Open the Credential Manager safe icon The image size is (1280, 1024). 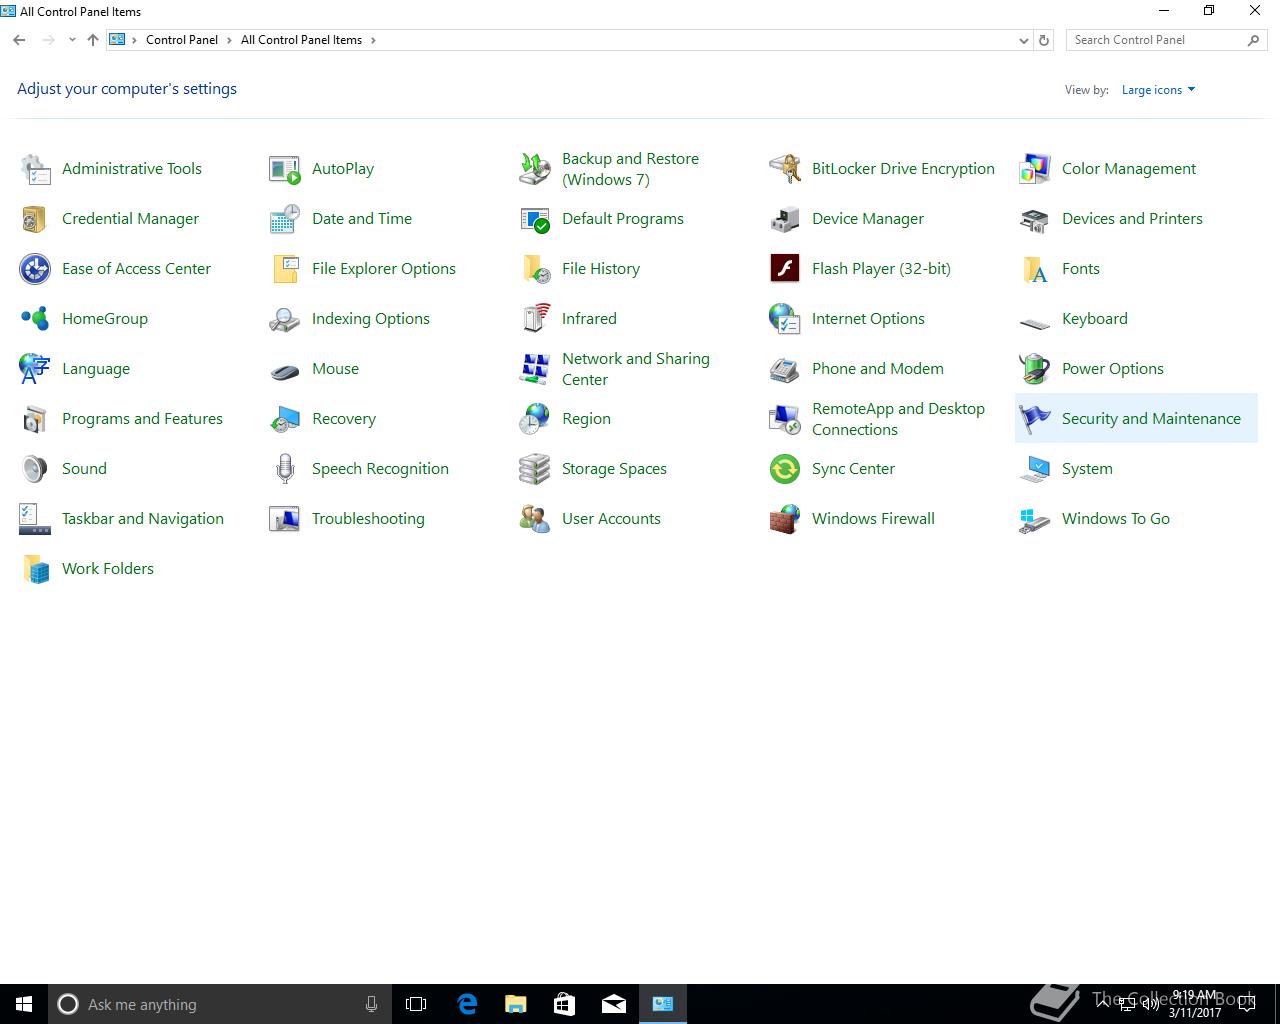point(35,219)
